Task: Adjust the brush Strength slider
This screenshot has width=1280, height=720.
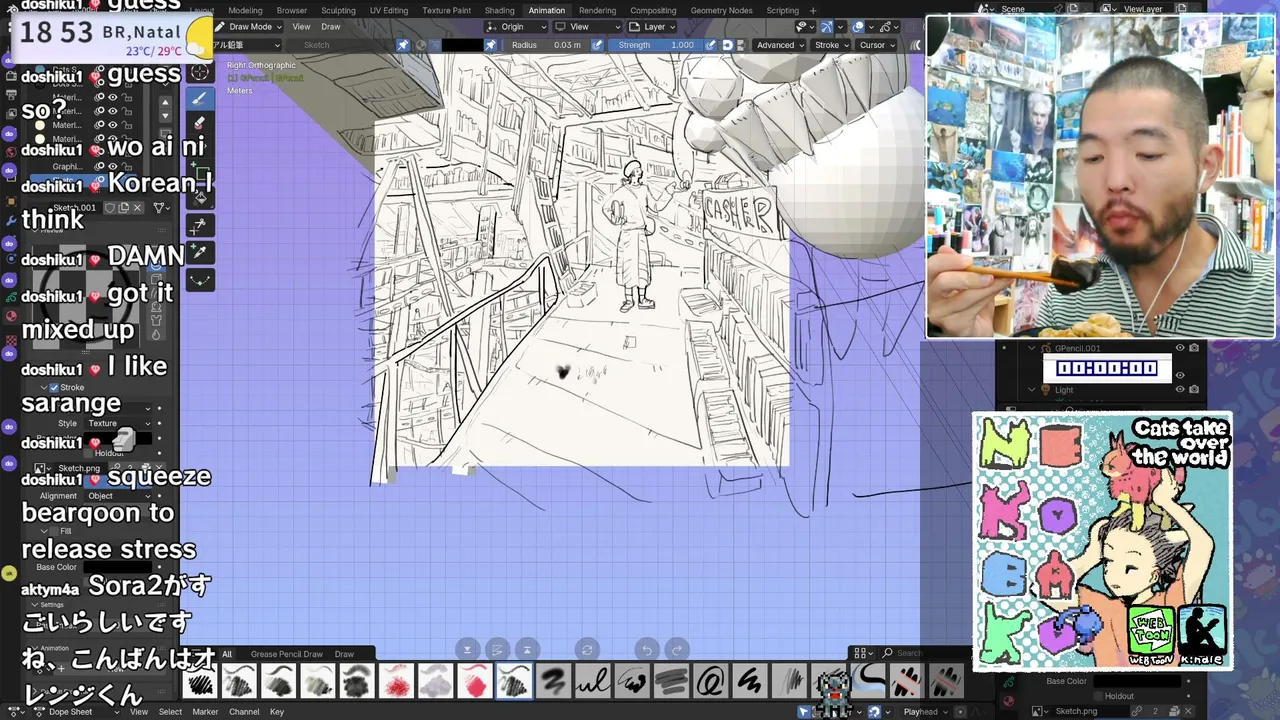Action: click(x=655, y=45)
